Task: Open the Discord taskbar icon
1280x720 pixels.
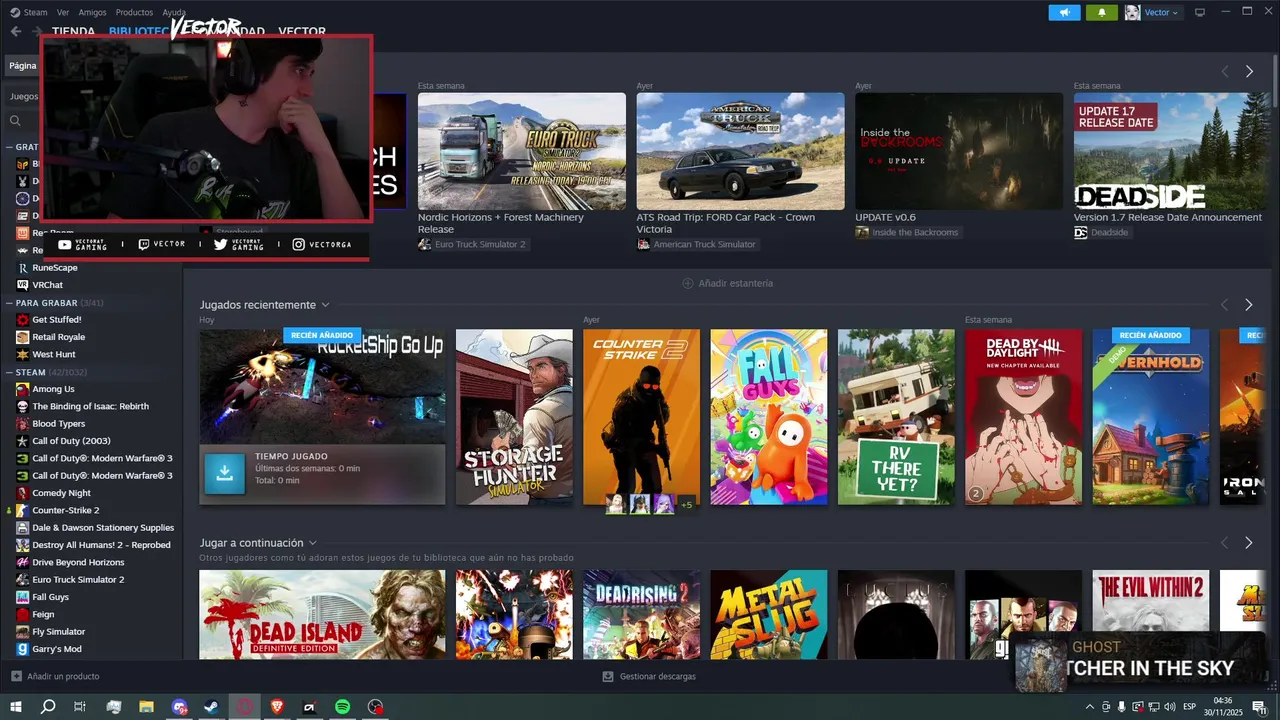Action: click(x=179, y=707)
